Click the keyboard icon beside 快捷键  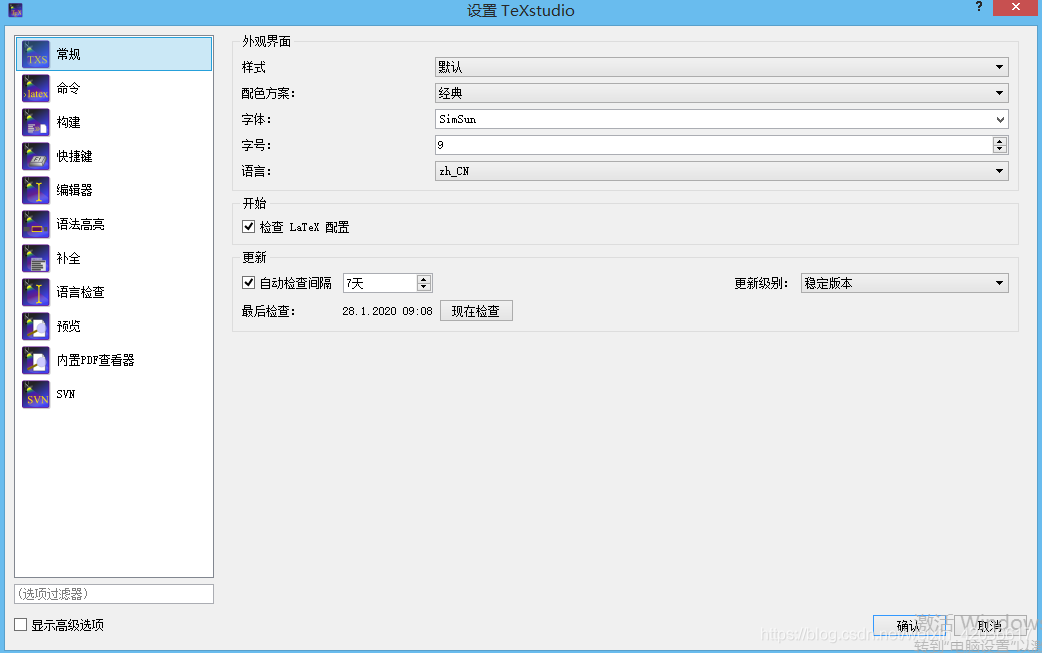pos(36,156)
